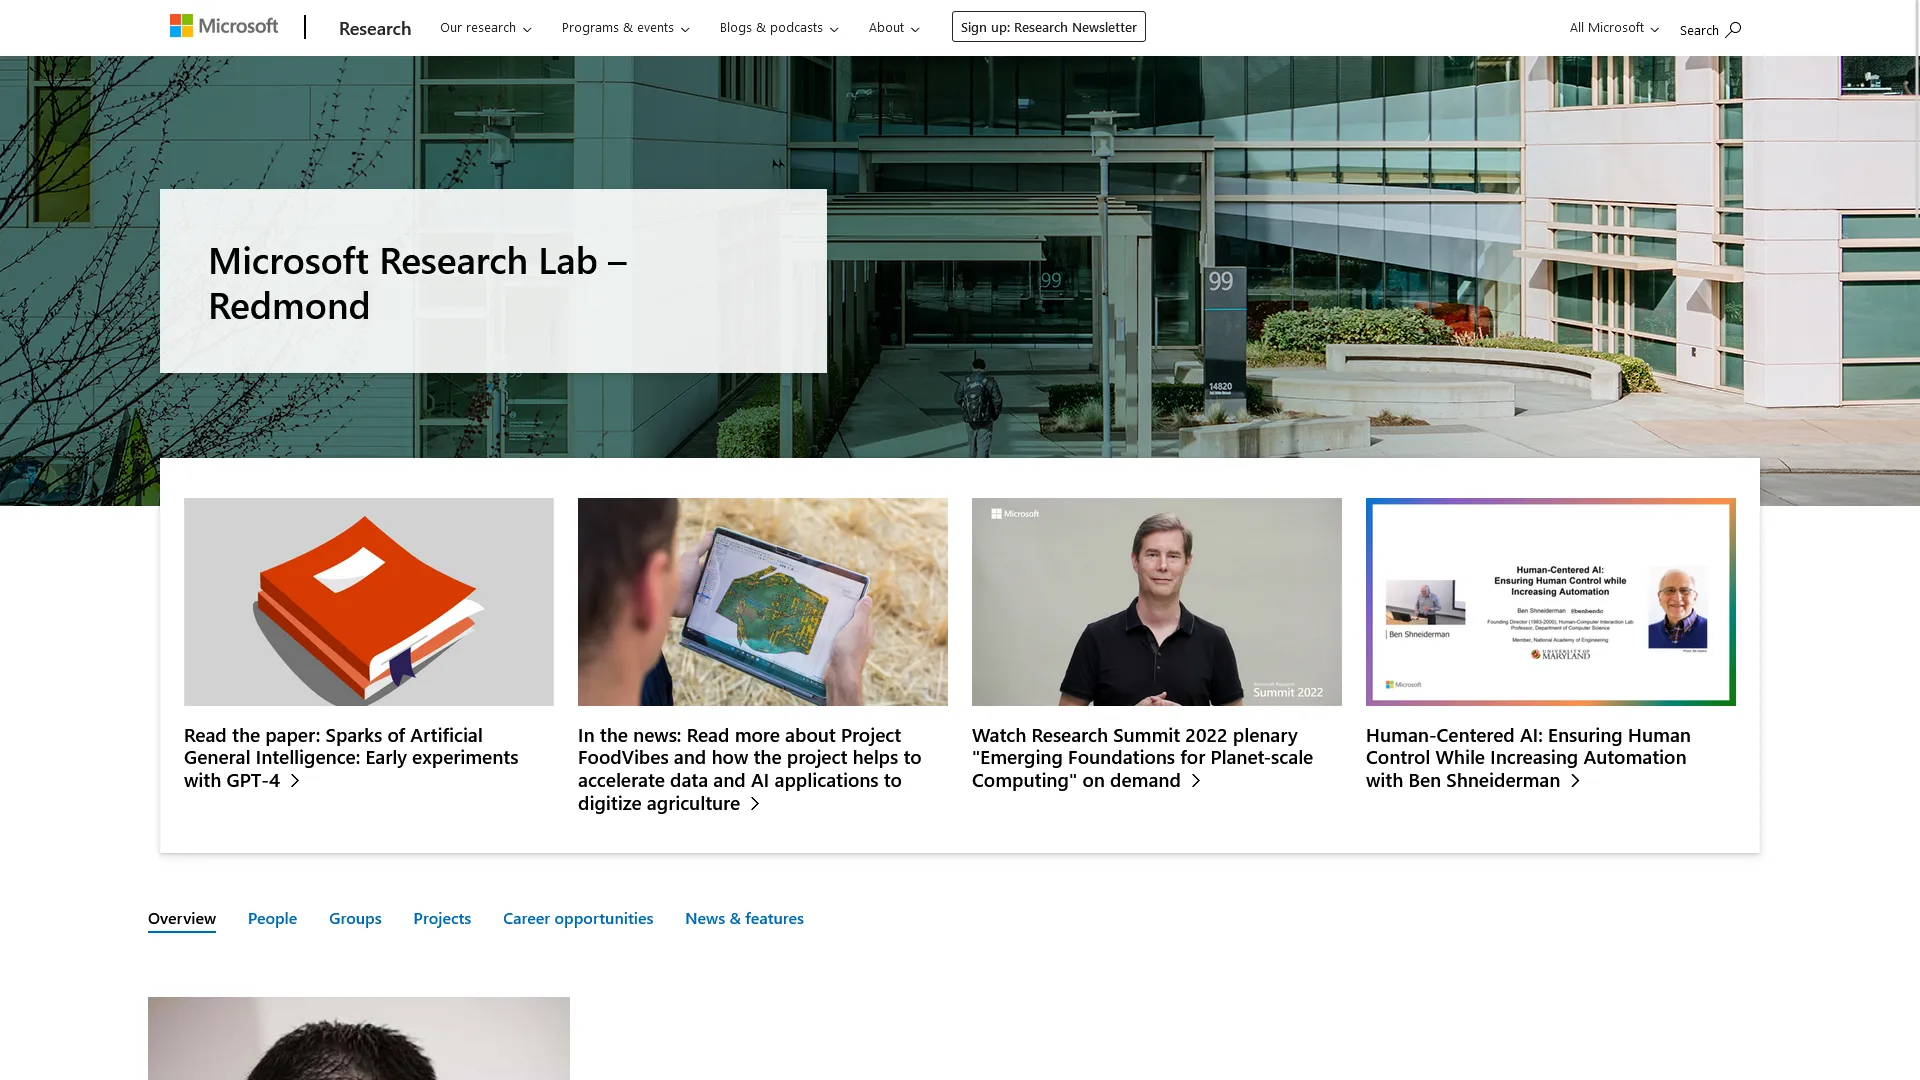Click the Projects tab
This screenshot has height=1080, width=1920.
tap(442, 918)
